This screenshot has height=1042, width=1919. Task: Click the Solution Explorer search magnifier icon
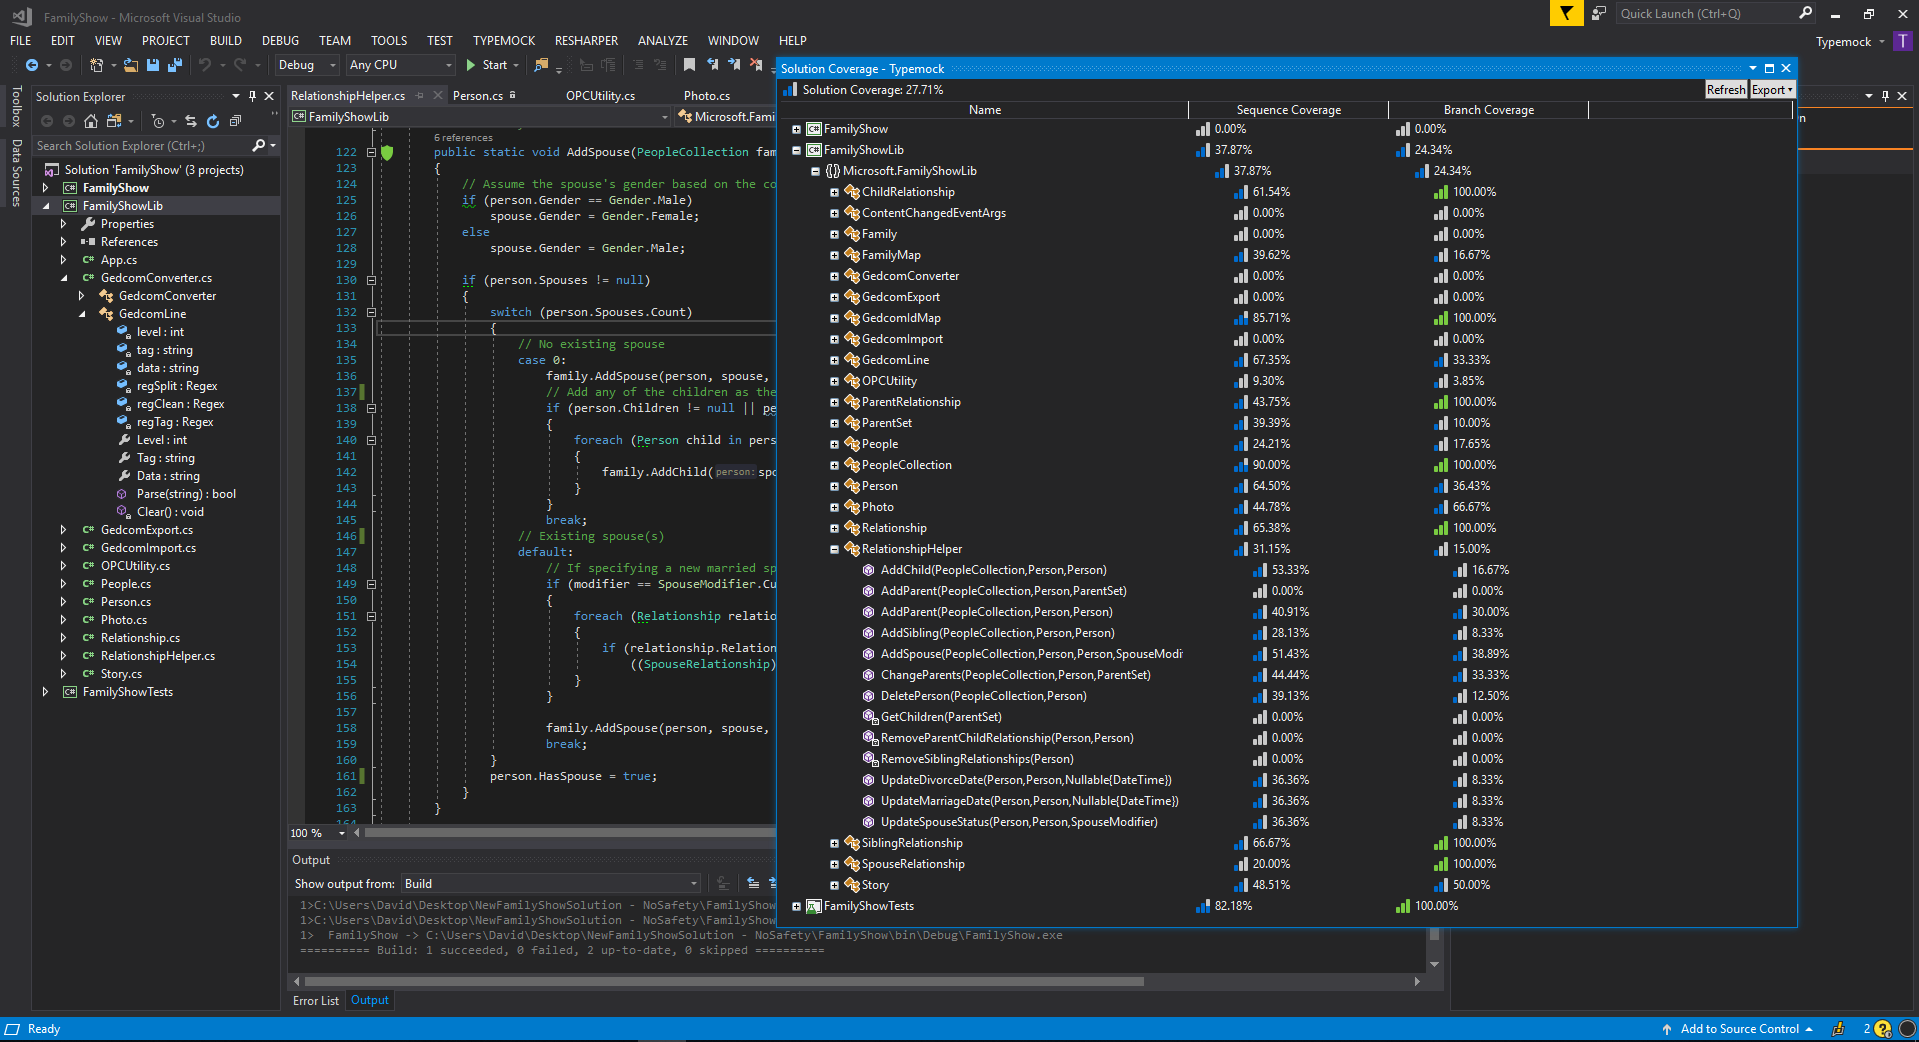259,146
